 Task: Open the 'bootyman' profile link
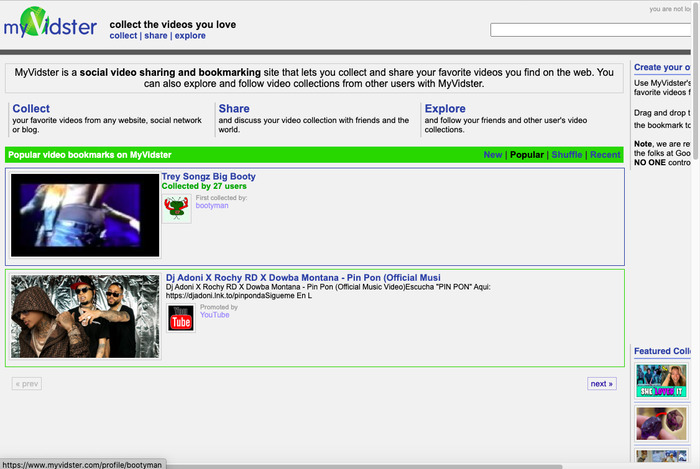[212, 206]
